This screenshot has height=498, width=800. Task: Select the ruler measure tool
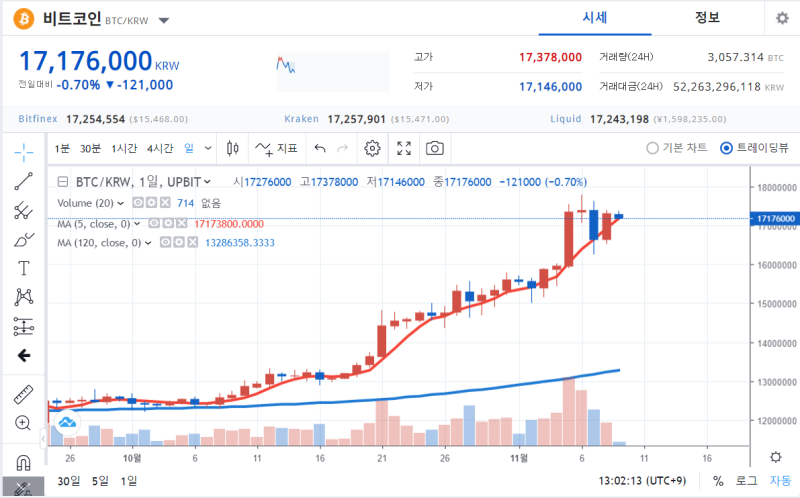23,394
